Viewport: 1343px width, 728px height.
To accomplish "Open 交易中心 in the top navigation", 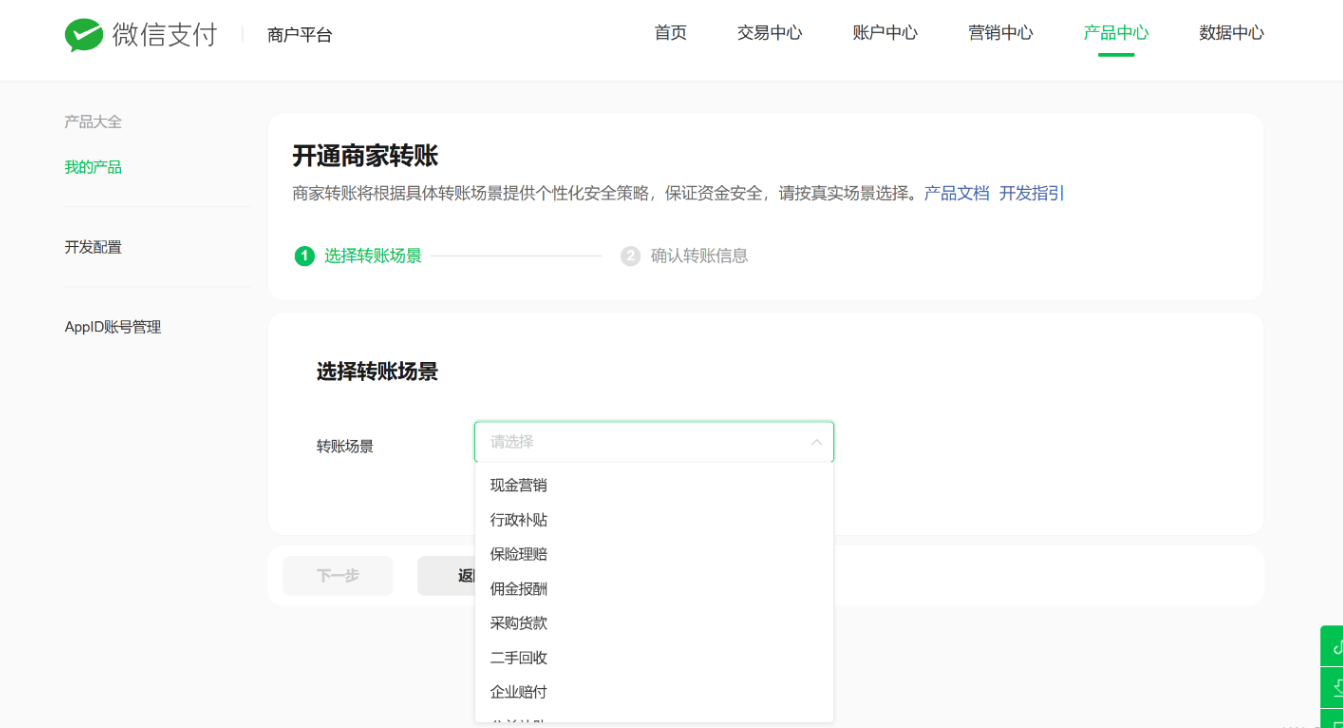I will tap(769, 33).
